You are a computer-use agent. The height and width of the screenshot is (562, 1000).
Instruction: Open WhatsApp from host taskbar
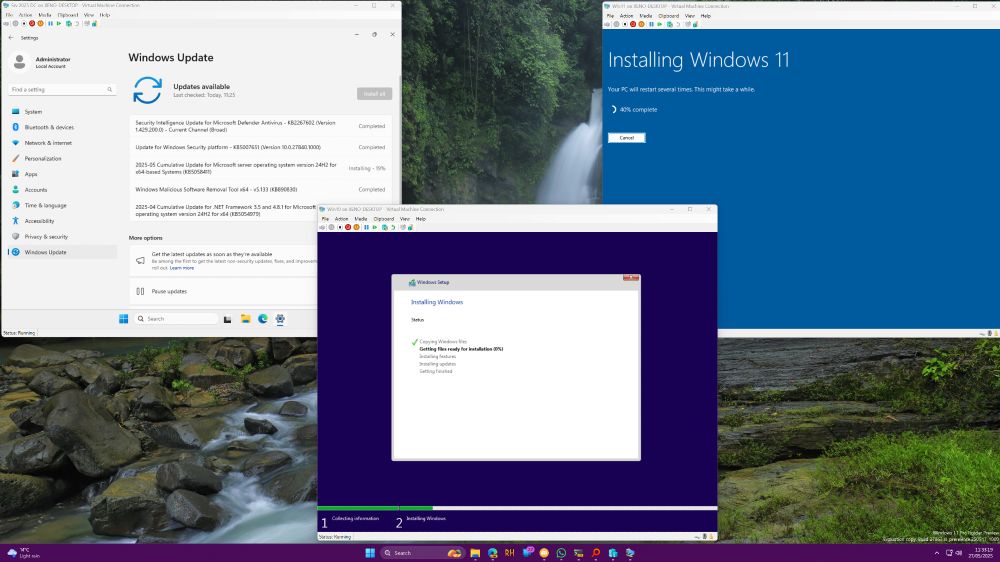pyautogui.click(x=561, y=553)
